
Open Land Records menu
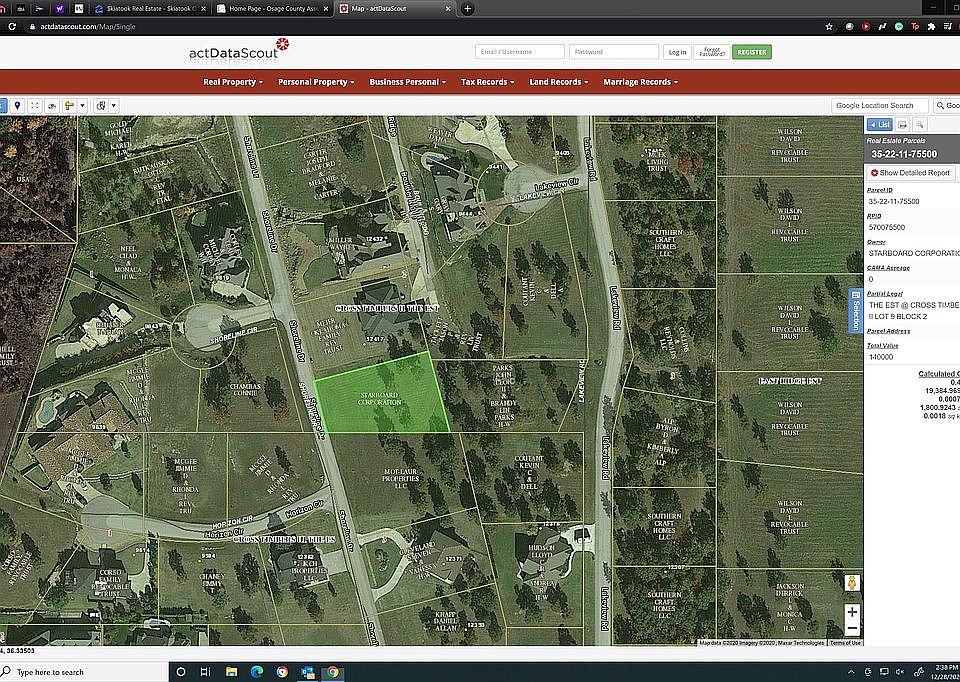coord(558,81)
